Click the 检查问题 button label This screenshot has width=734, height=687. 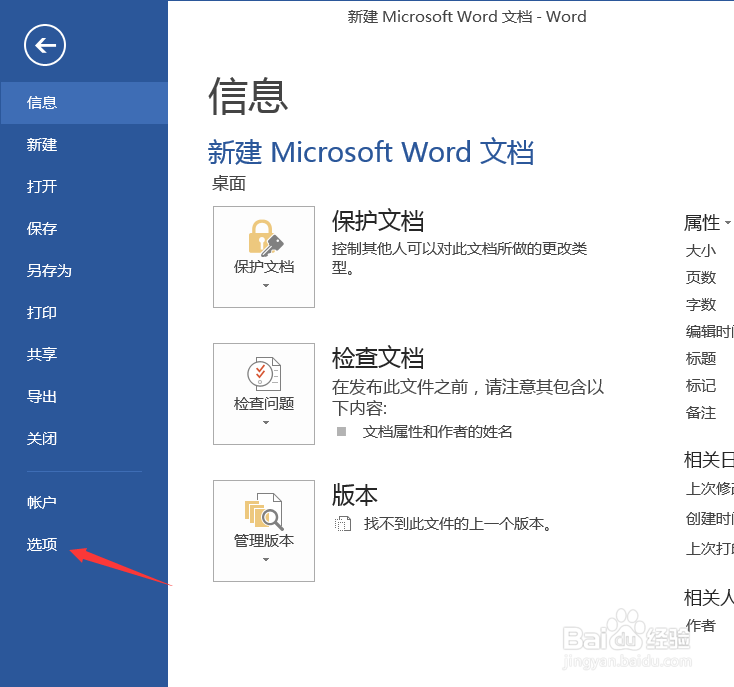click(x=264, y=403)
